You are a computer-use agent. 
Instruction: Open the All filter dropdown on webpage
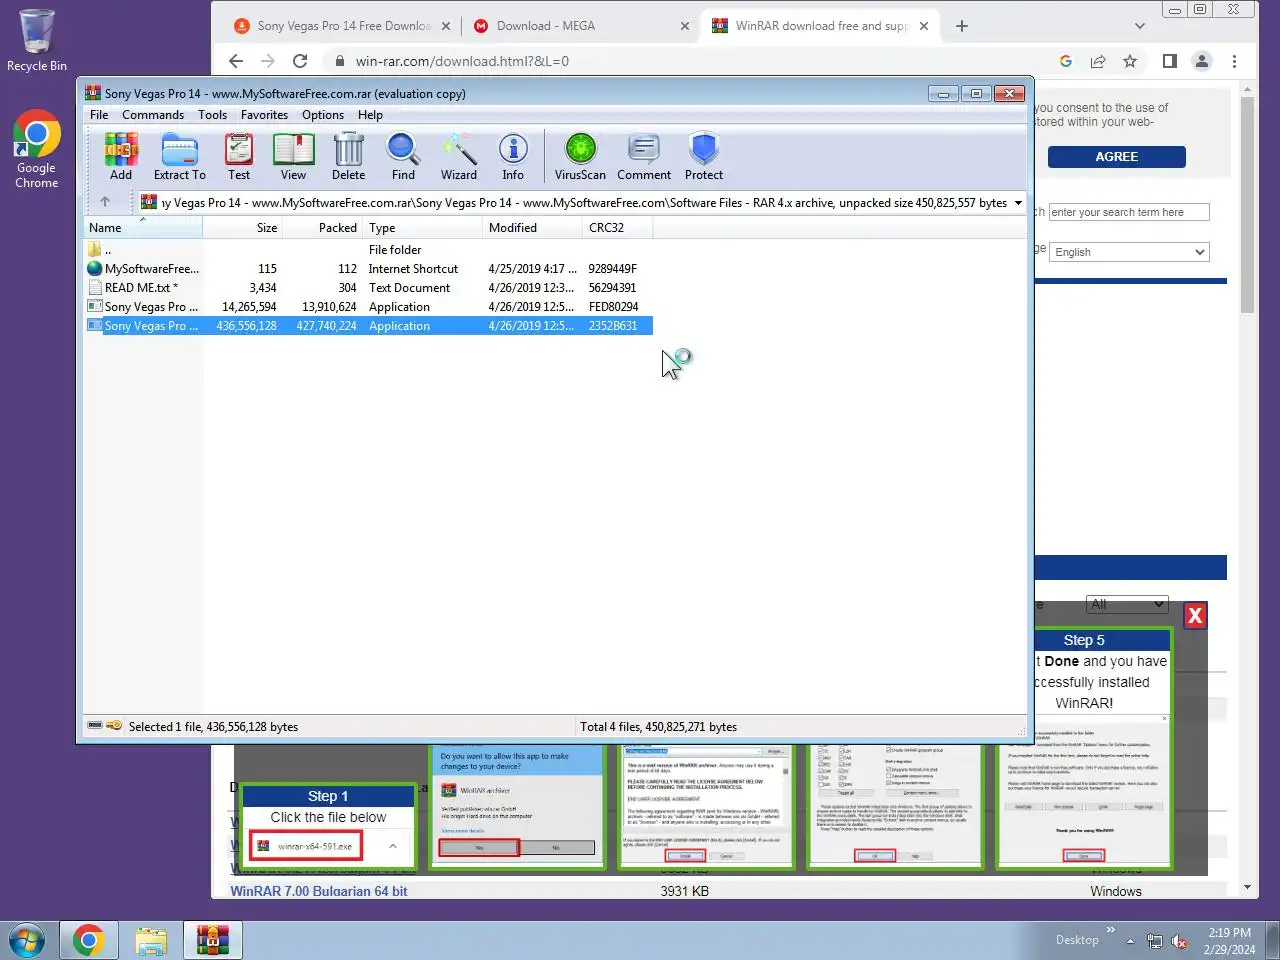click(1127, 604)
